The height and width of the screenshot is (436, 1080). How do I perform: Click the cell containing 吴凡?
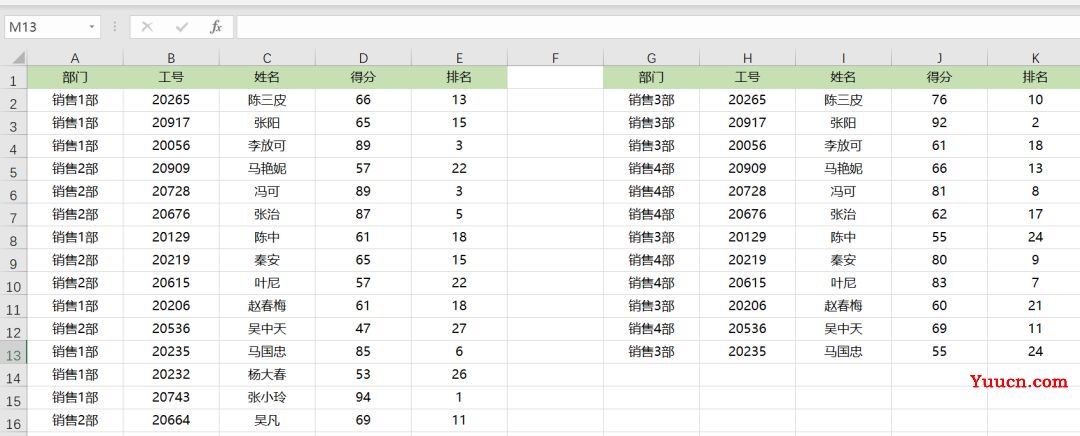point(267,420)
